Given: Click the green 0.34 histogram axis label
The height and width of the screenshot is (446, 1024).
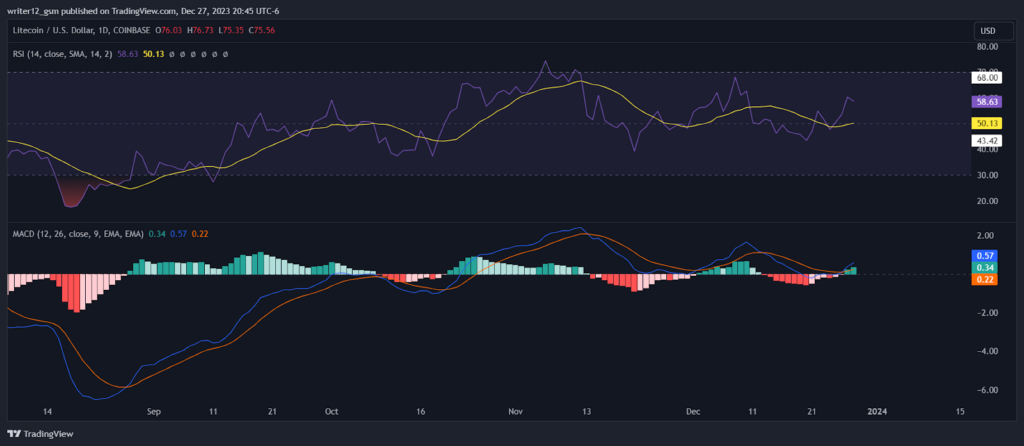Looking at the screenshot, I should 986,267.
